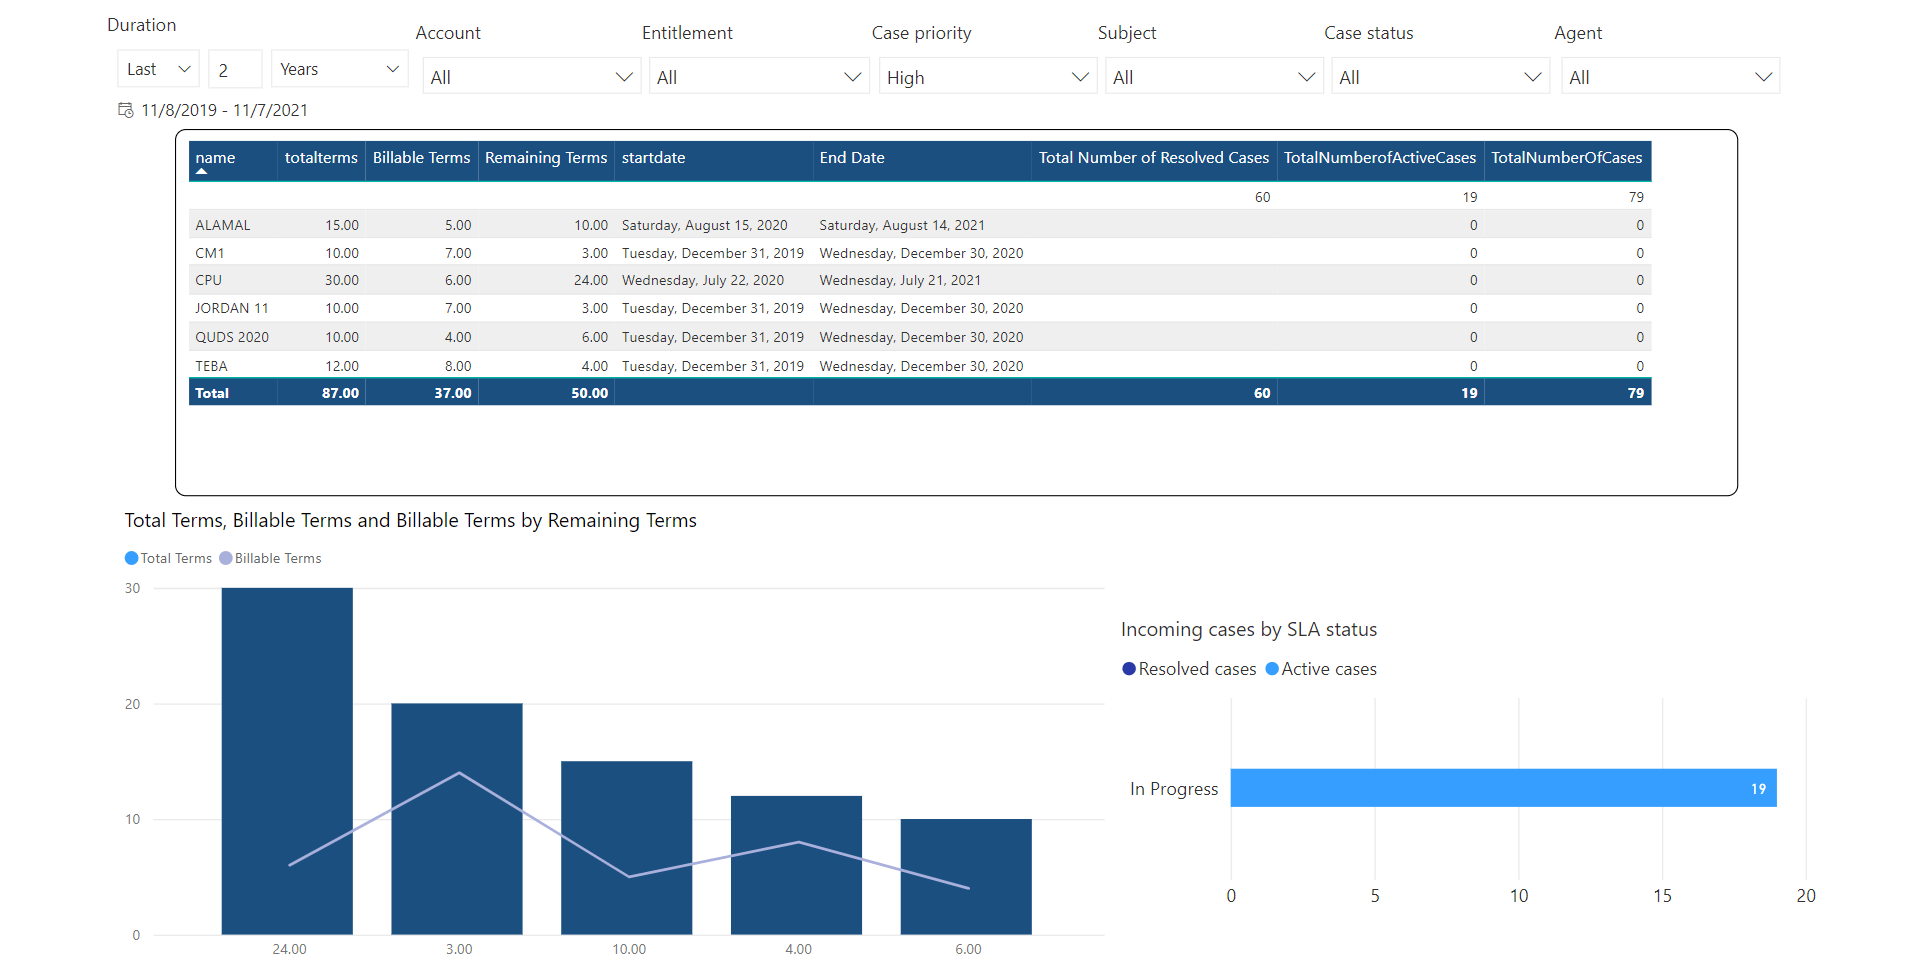
Task: Click the duration number input field
Action: tap(235, 69)
